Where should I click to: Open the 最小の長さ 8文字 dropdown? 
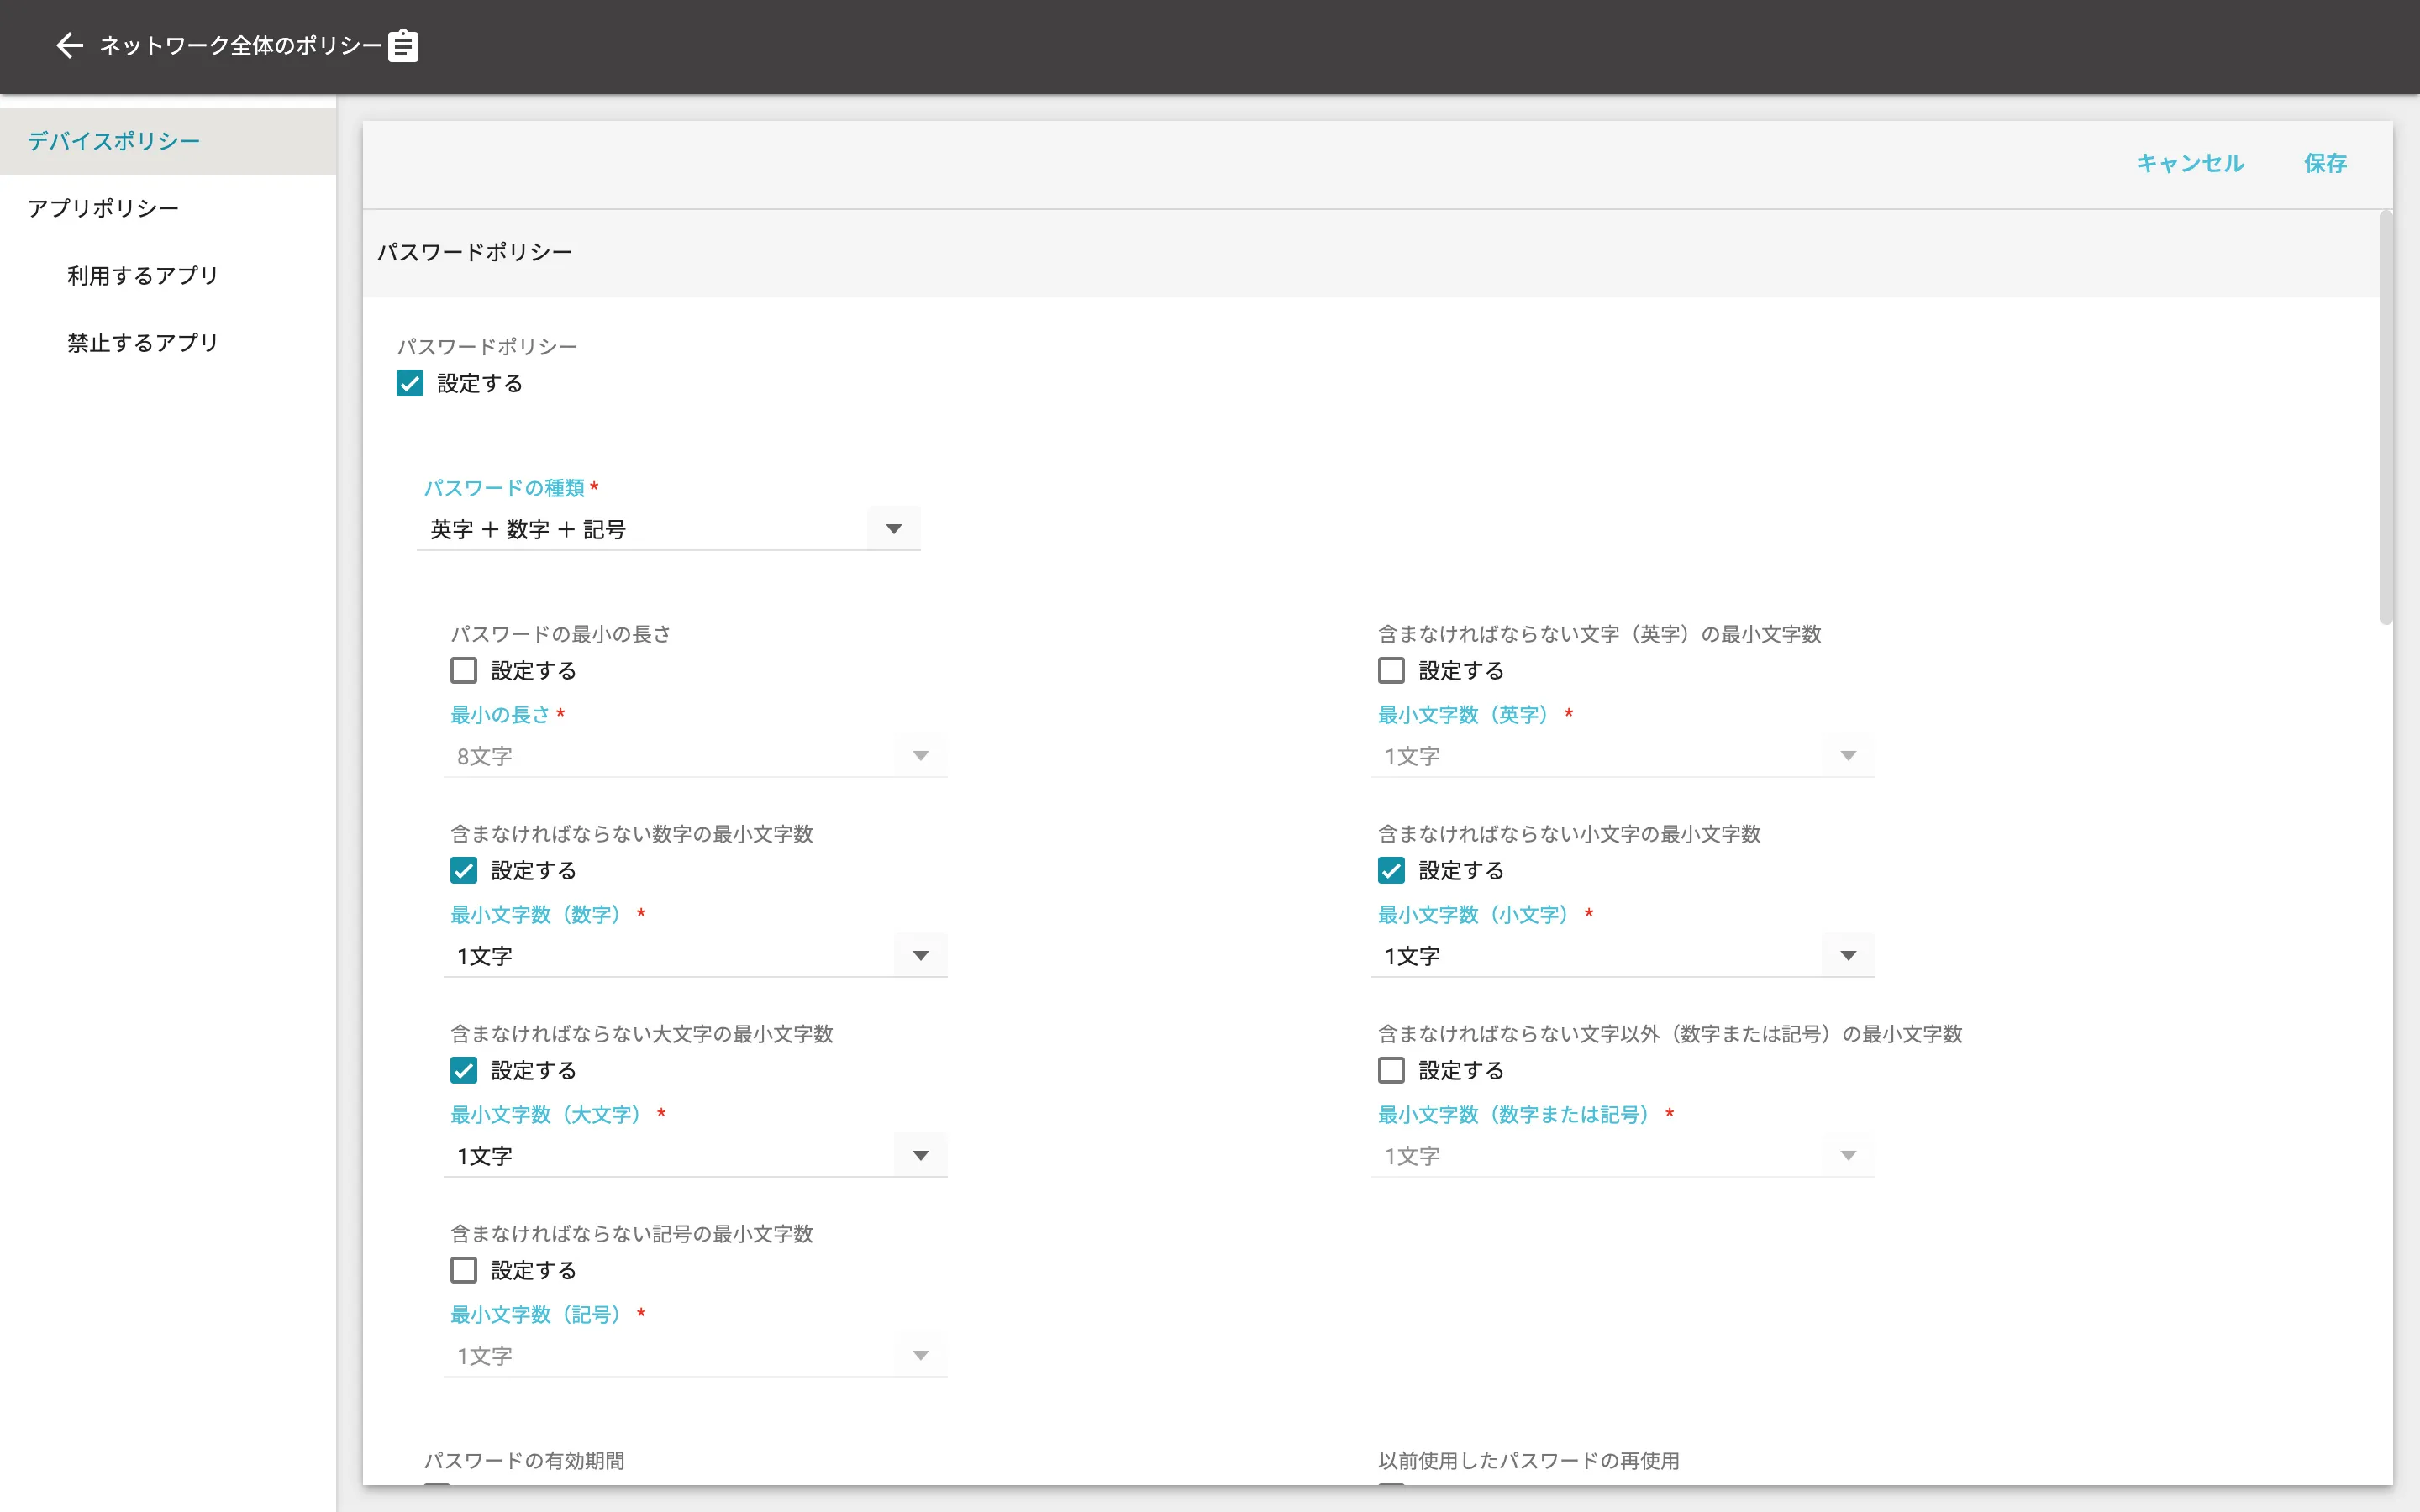[x=695, y=756]
